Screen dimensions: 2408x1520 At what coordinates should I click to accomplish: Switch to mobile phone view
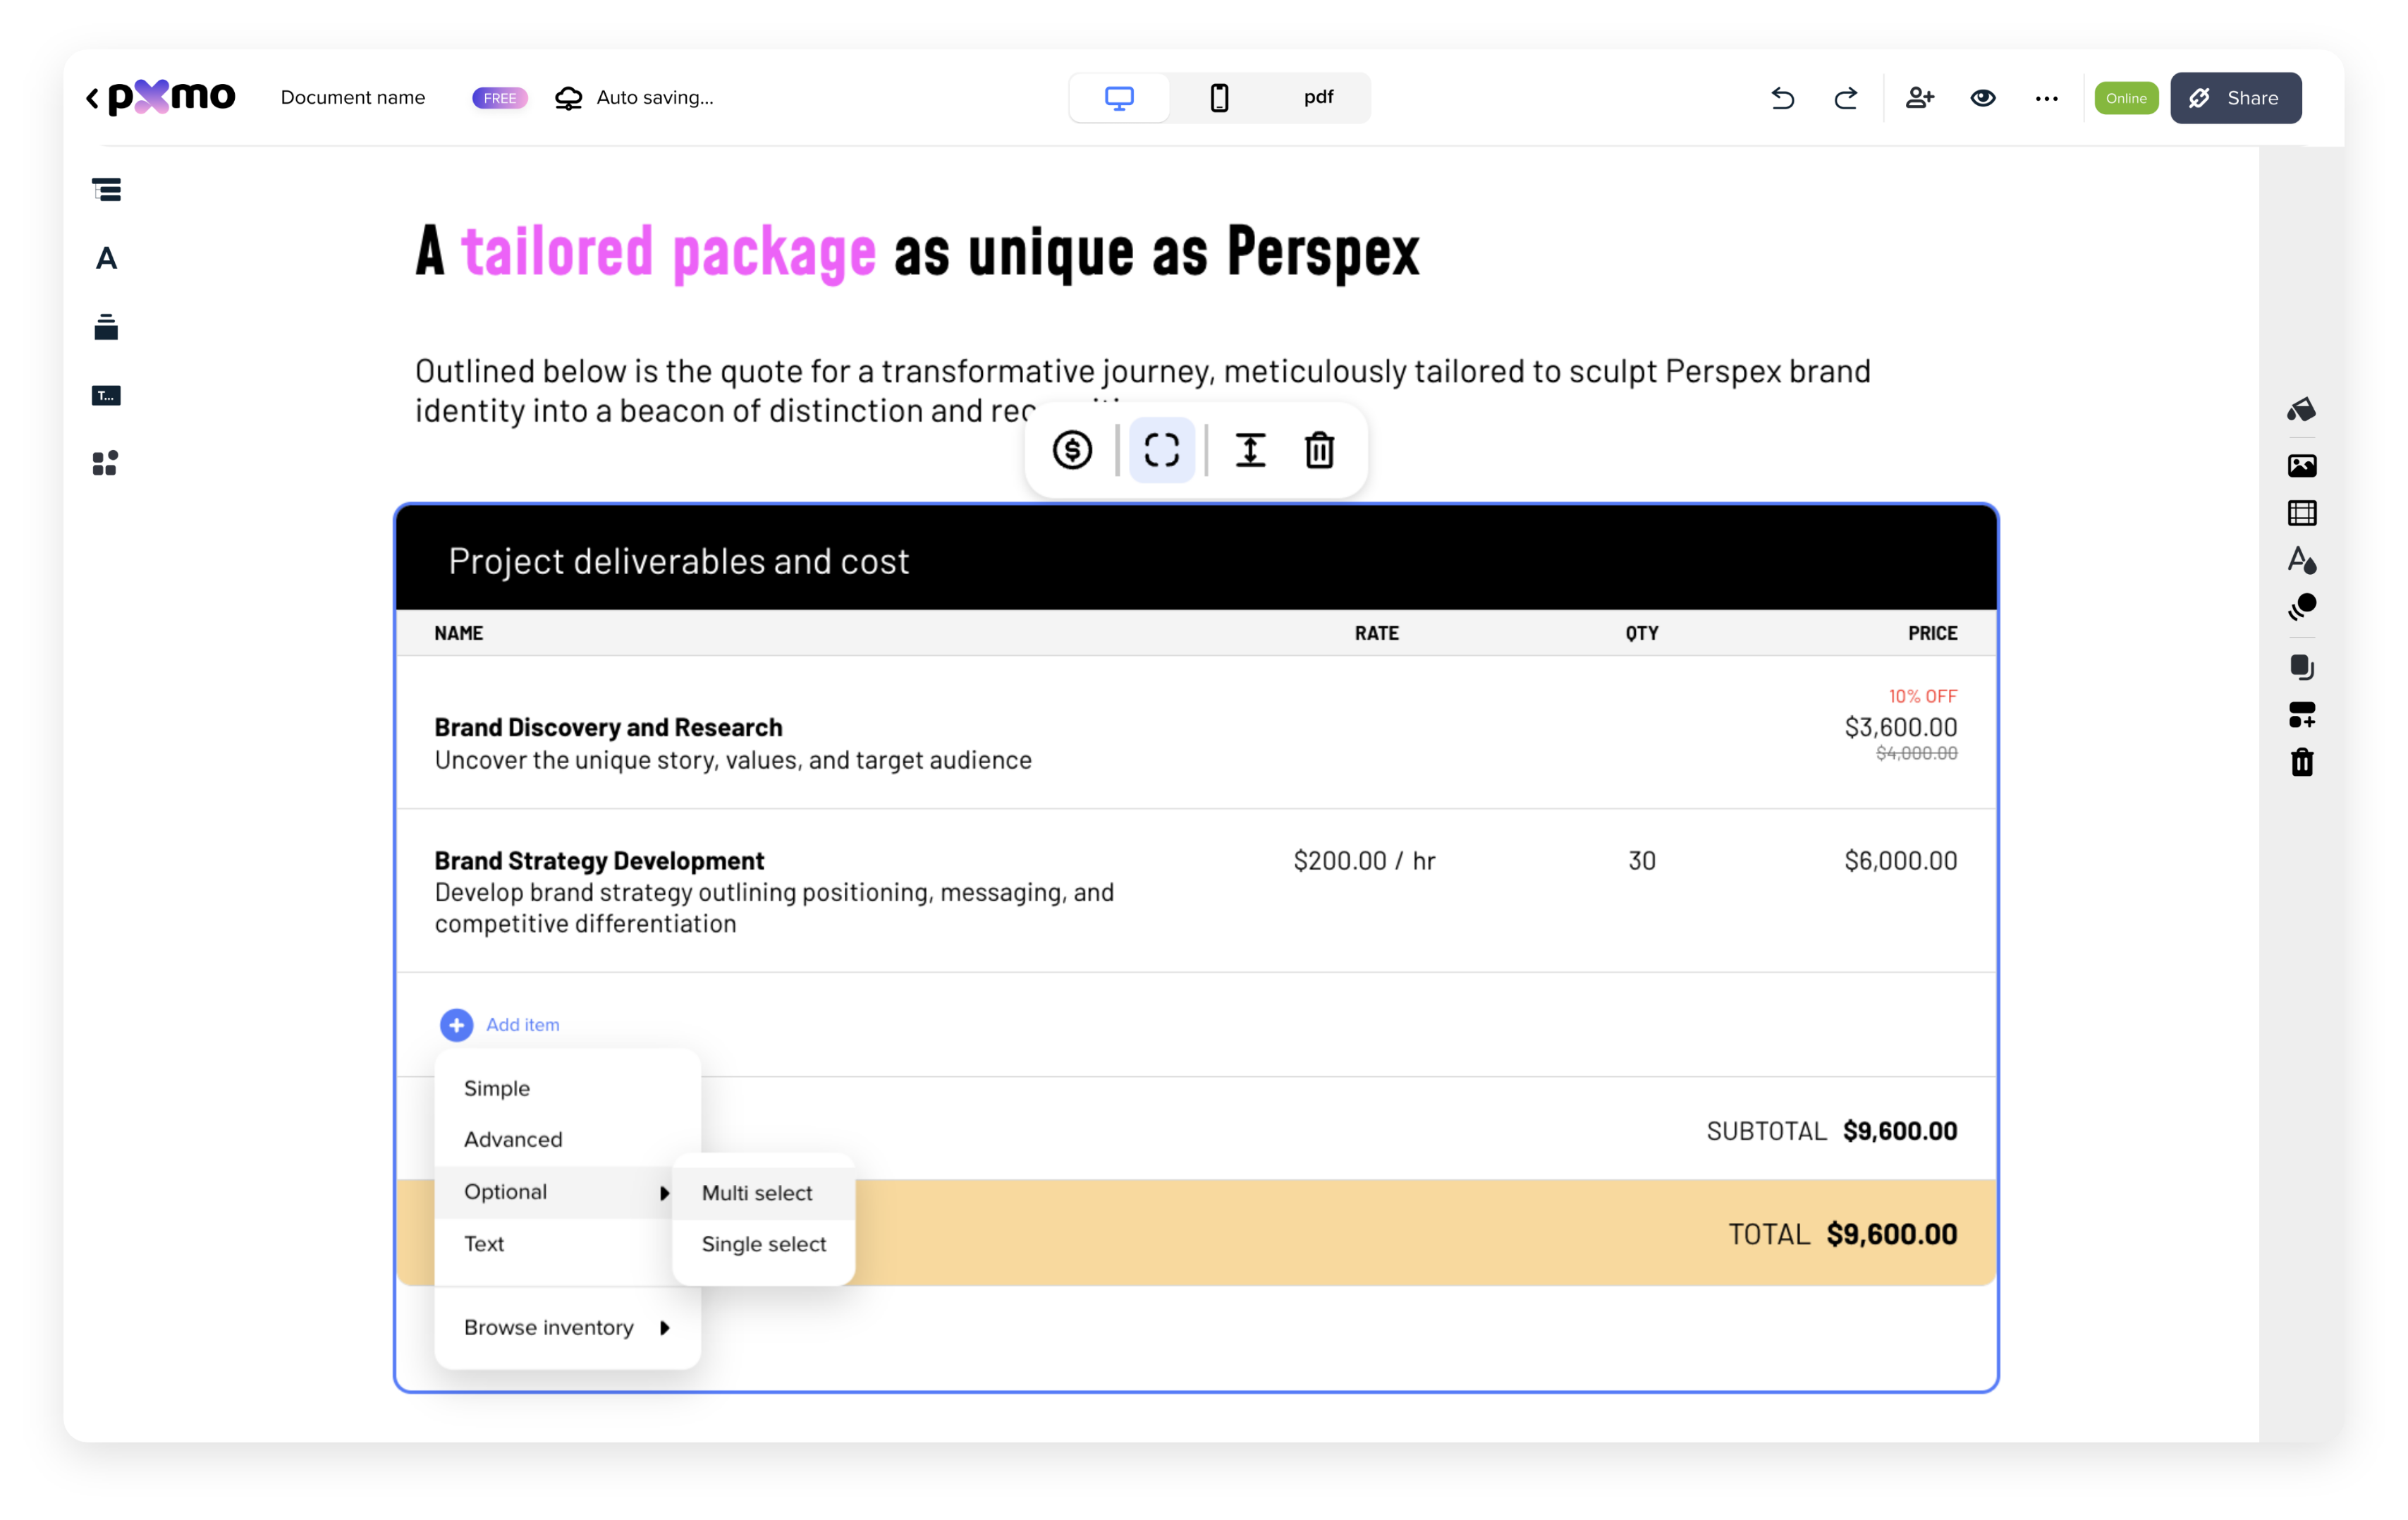(1219, 98)
